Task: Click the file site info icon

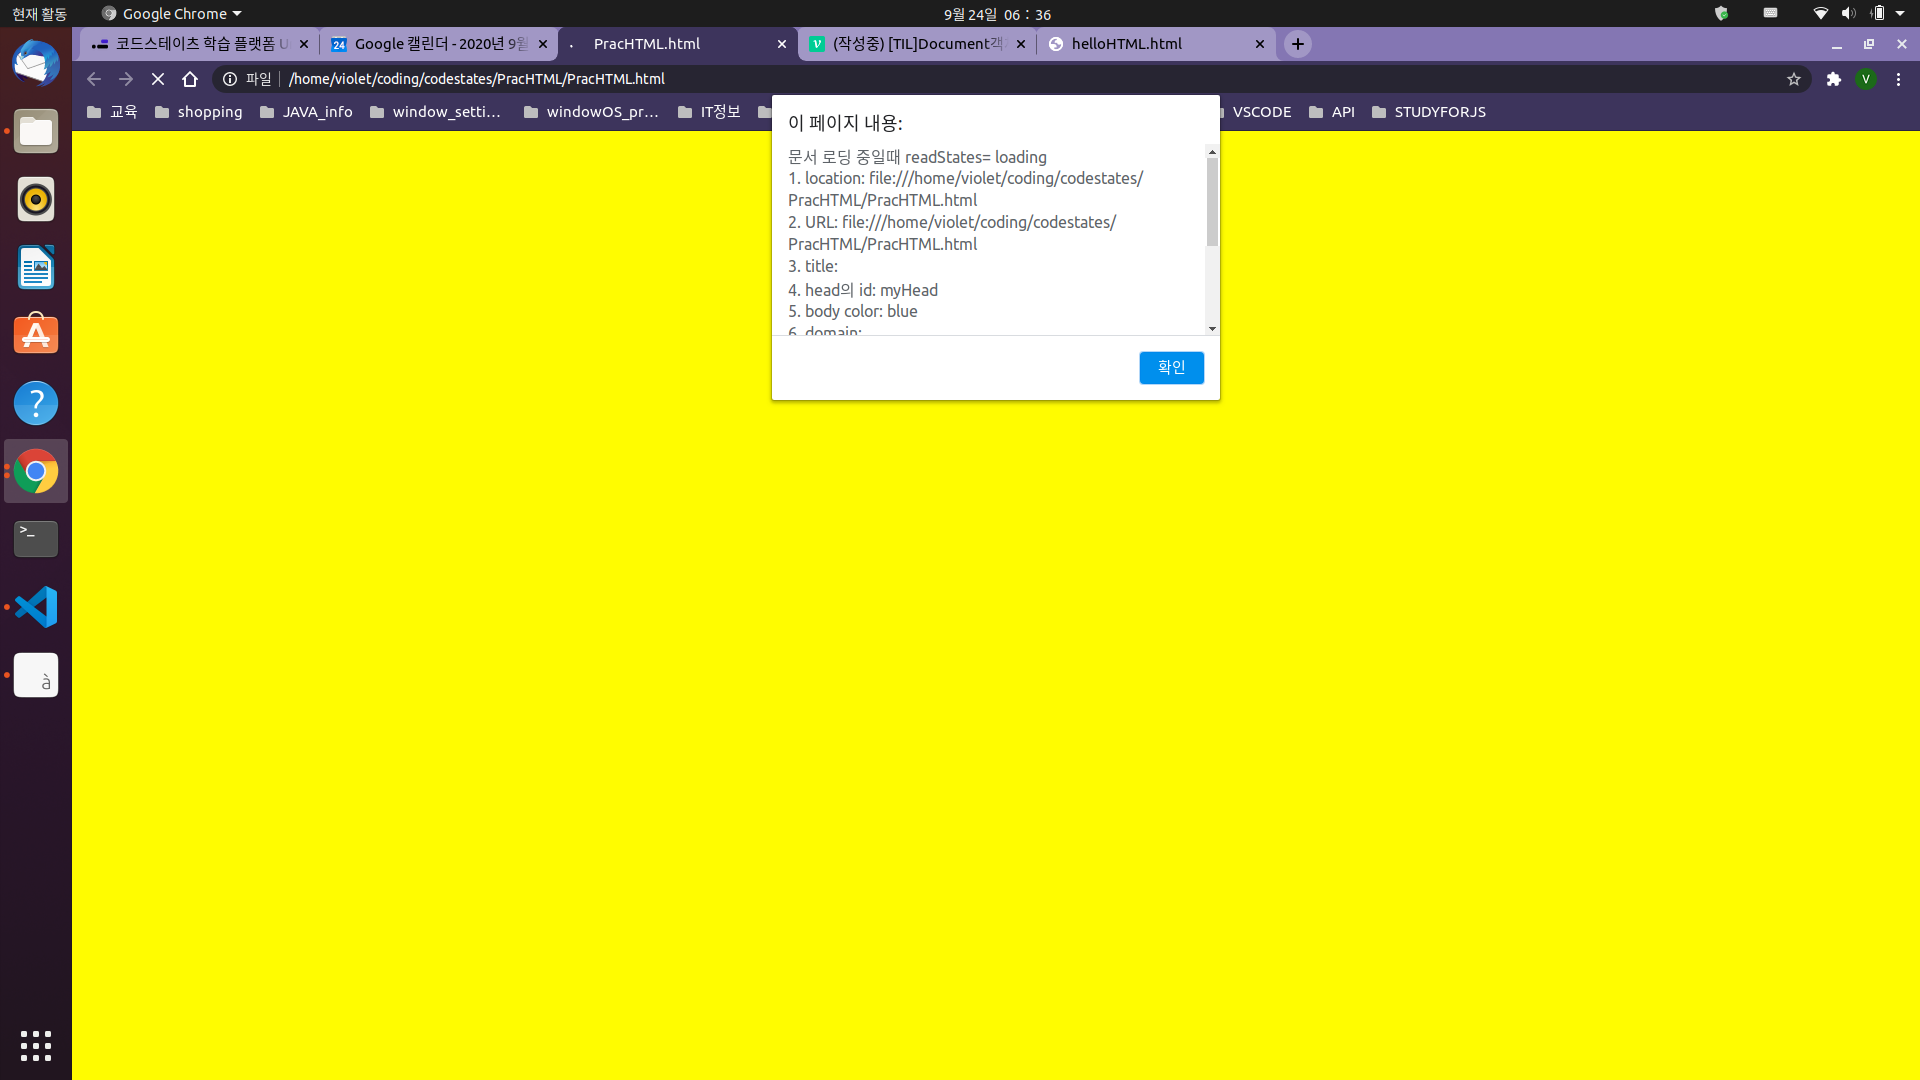Action: [230, 79]
